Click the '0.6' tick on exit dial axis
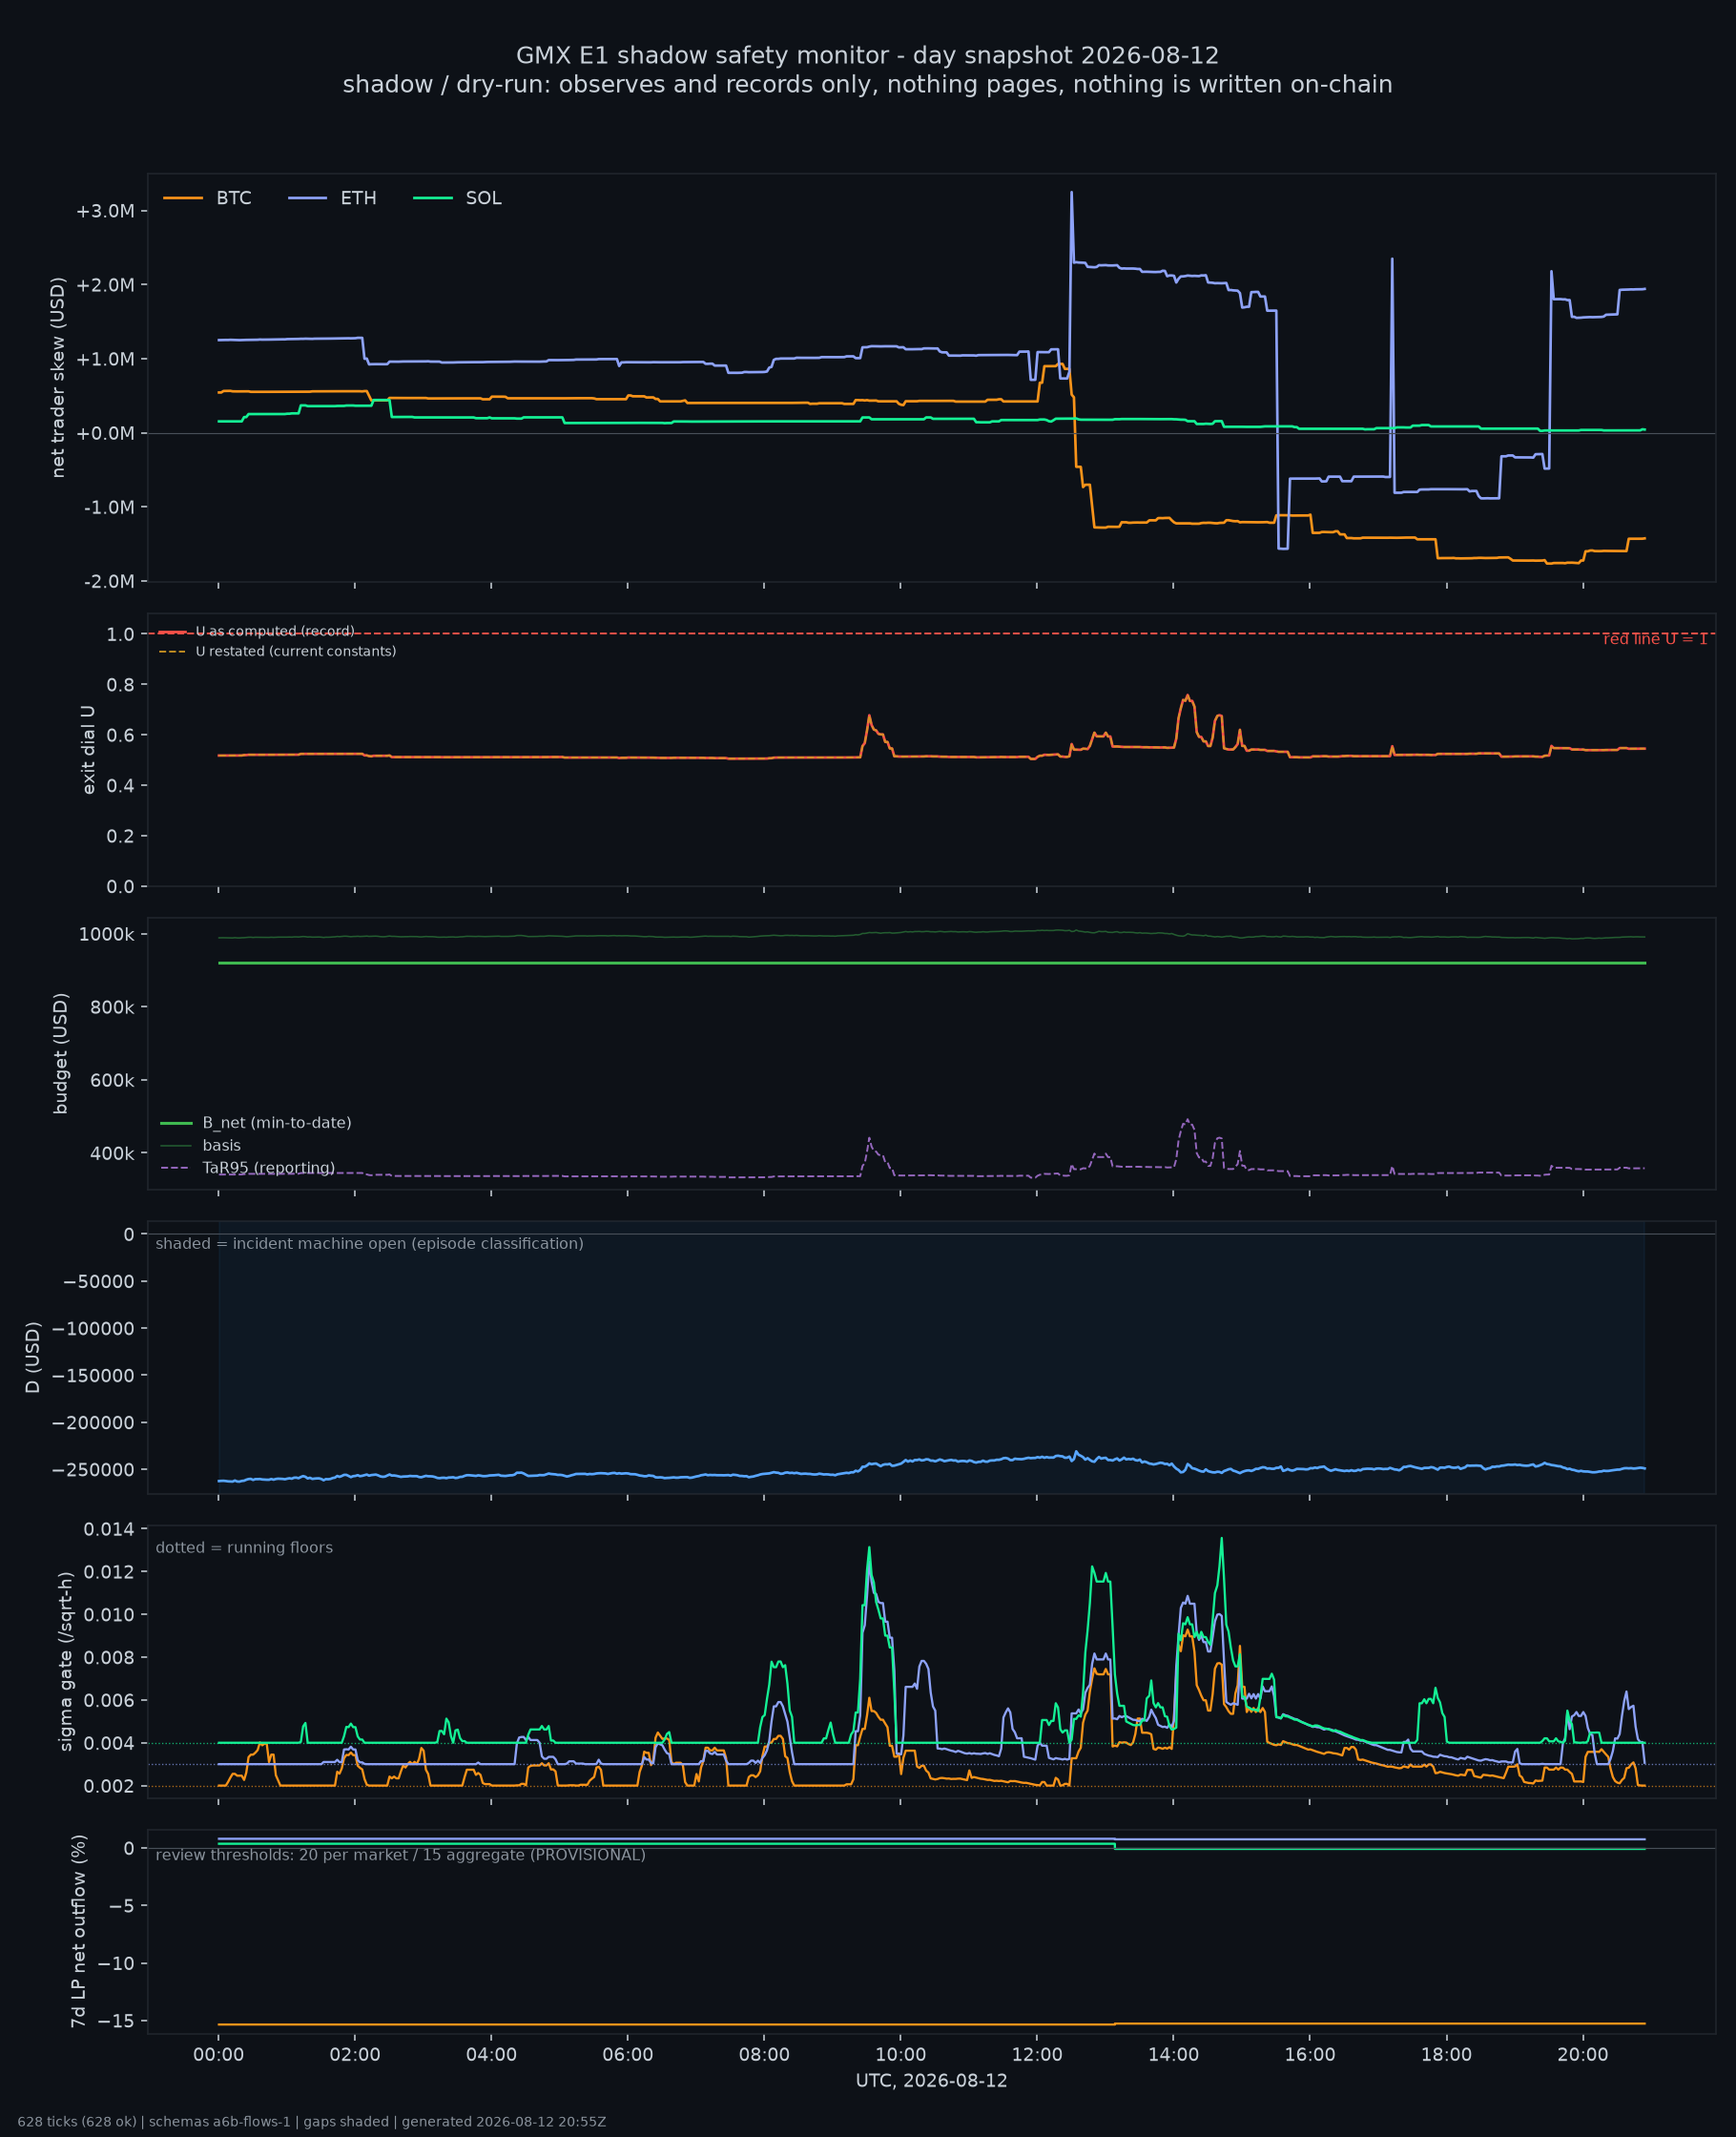Viewport: 1736px width, 2137px height. tap(120, 735)
